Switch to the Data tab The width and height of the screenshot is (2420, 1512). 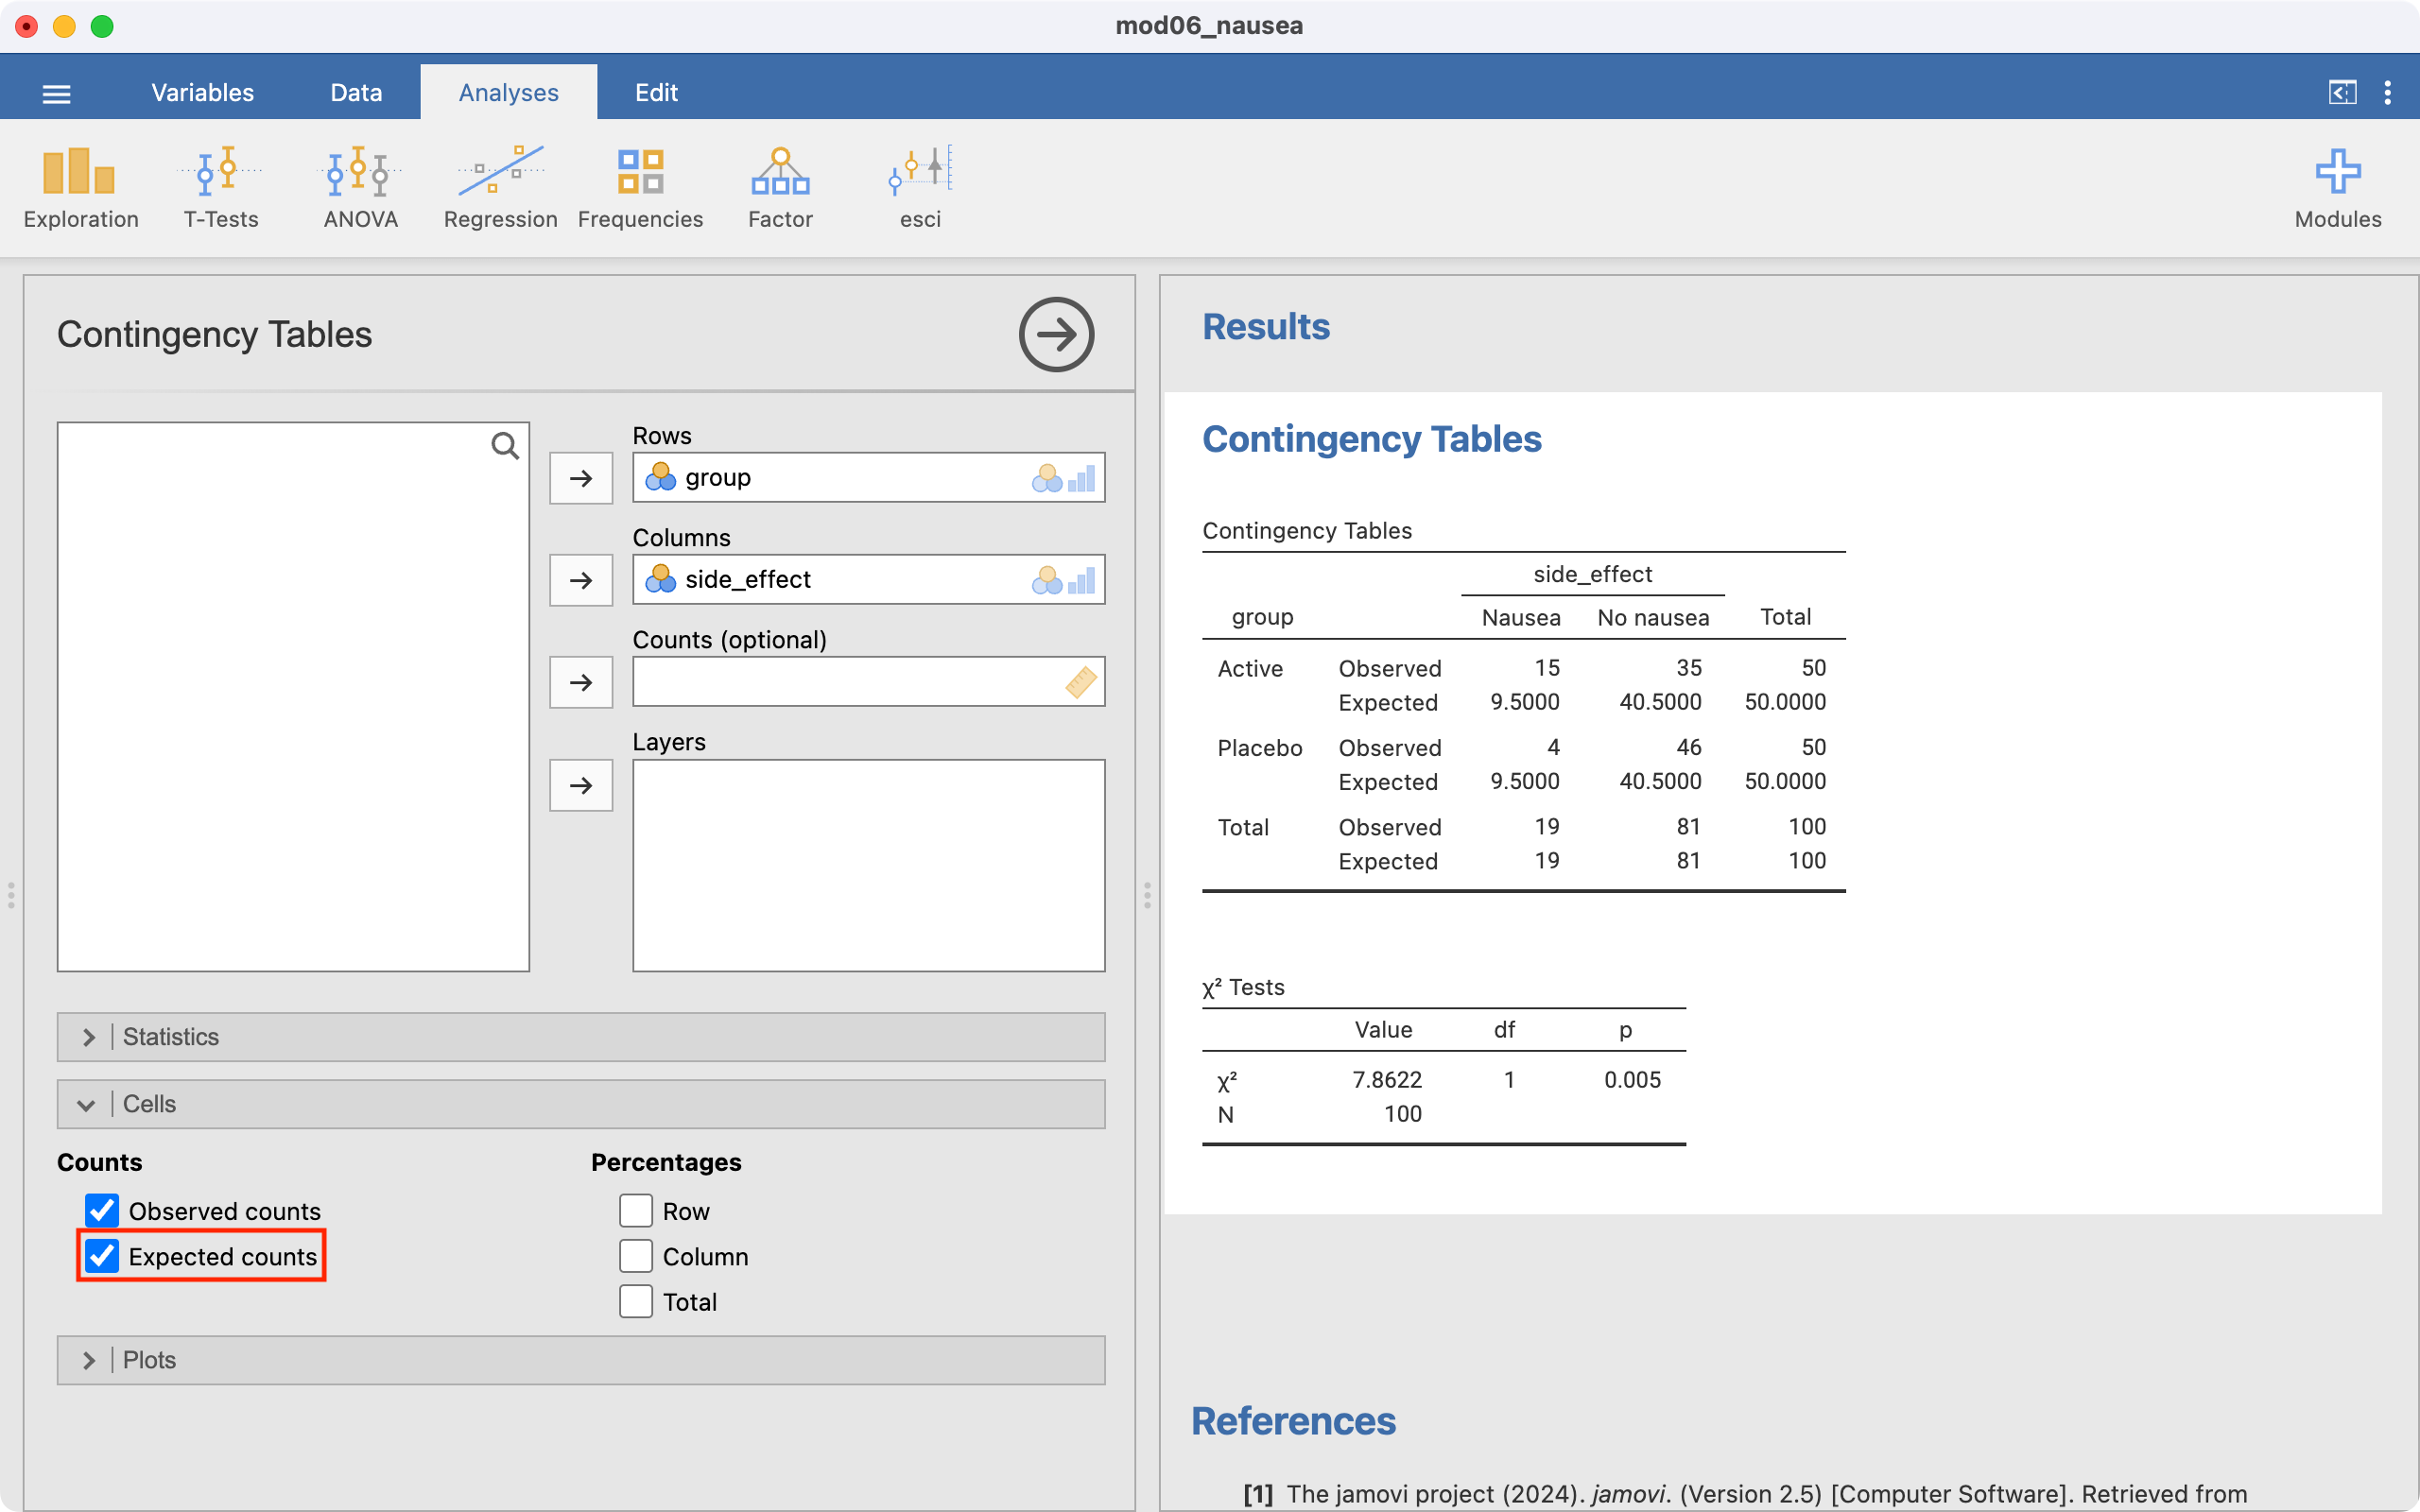[x=356, y=93]
